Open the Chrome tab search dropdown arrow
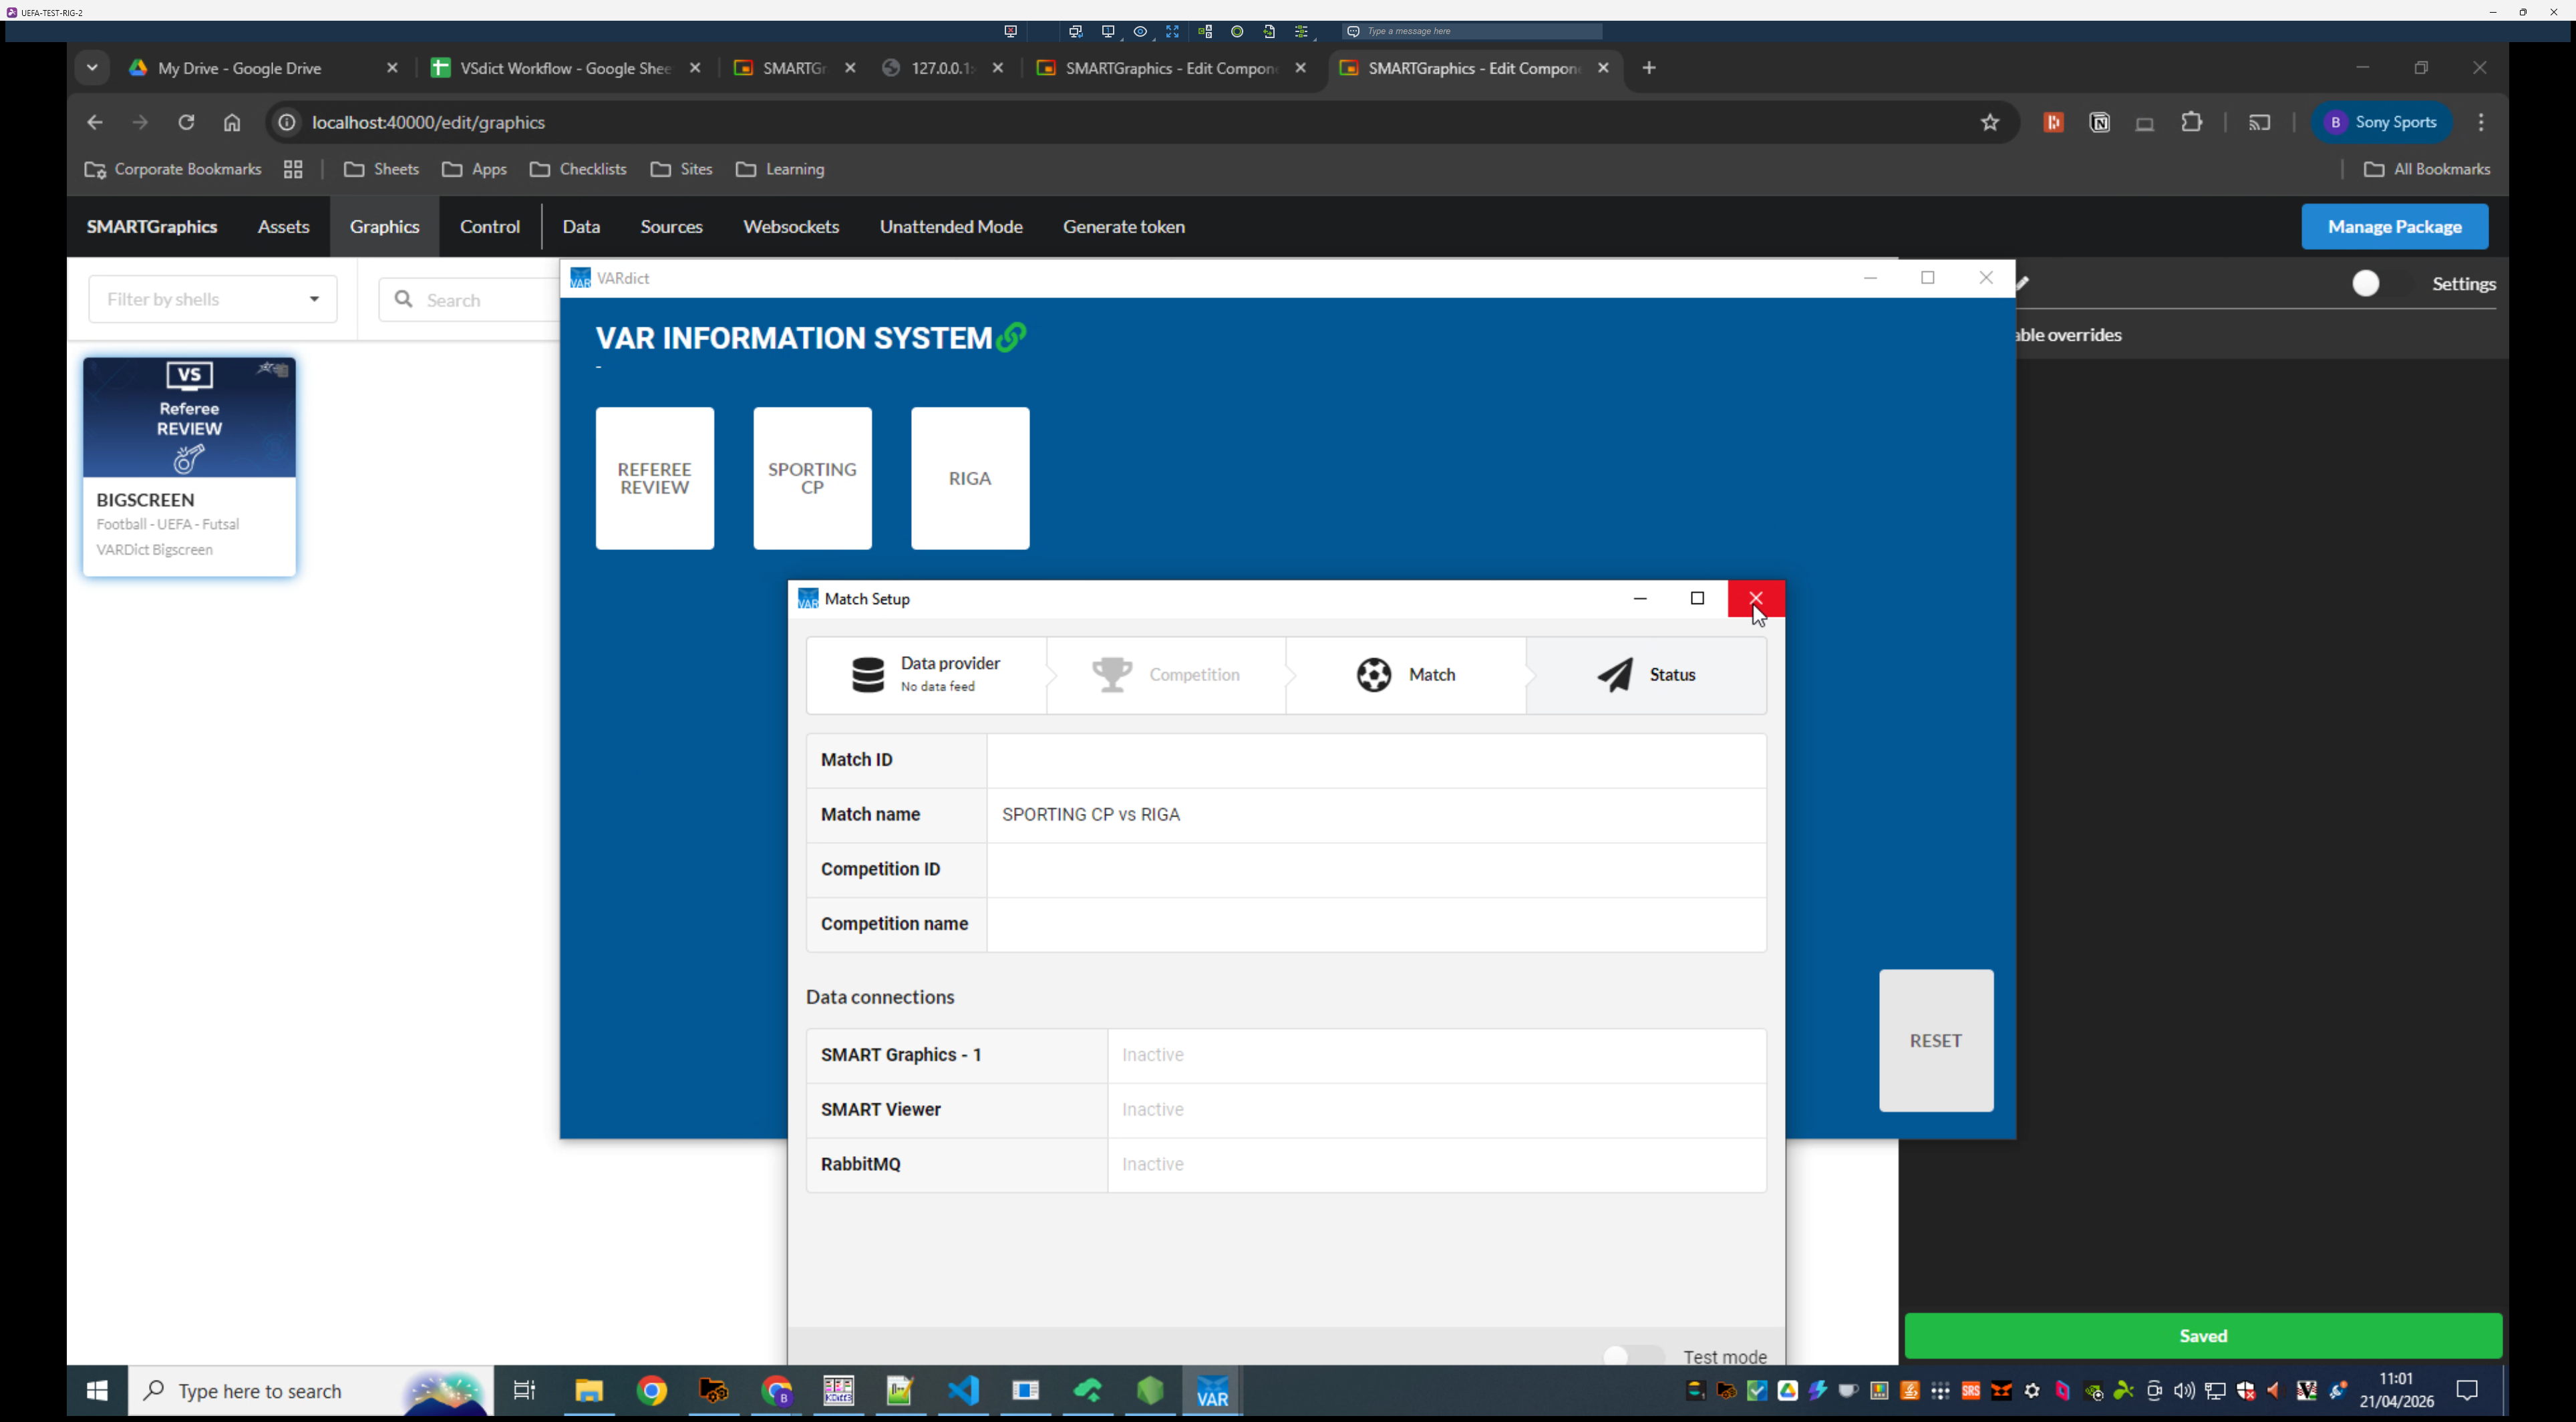 coord(92,68)
